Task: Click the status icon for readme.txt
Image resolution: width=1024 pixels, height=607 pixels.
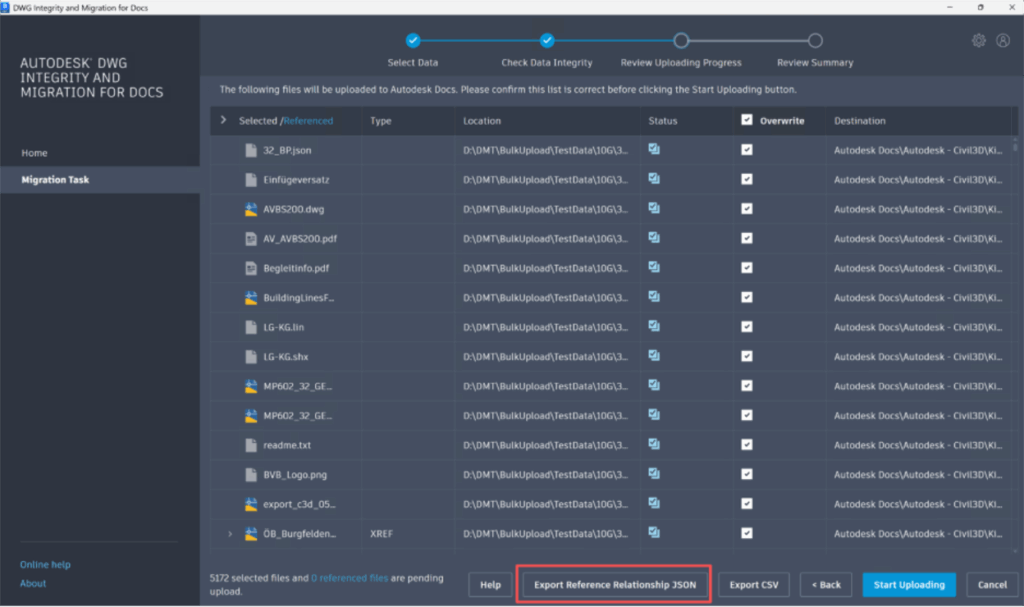Action: (654, 444)
